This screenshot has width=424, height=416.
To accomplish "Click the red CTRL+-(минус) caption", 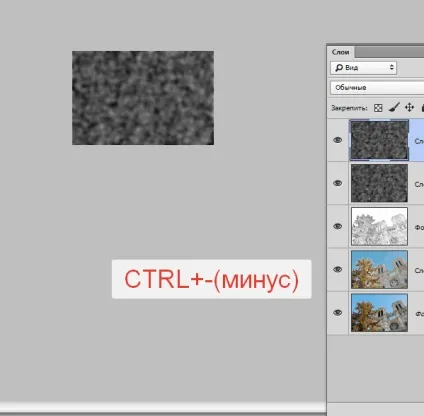I will click(212, 279).
